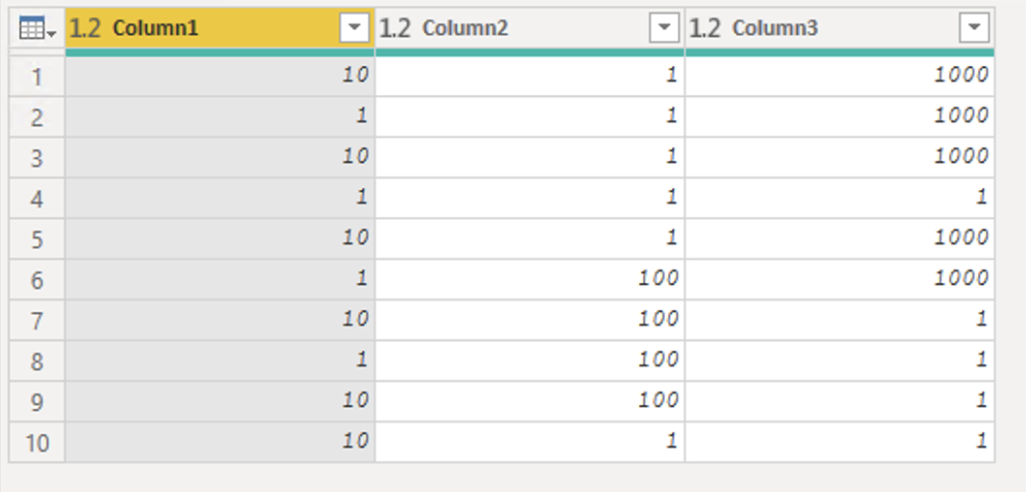
Task: Click the Column3 decimal data type icon
Action: pos(705,28)
